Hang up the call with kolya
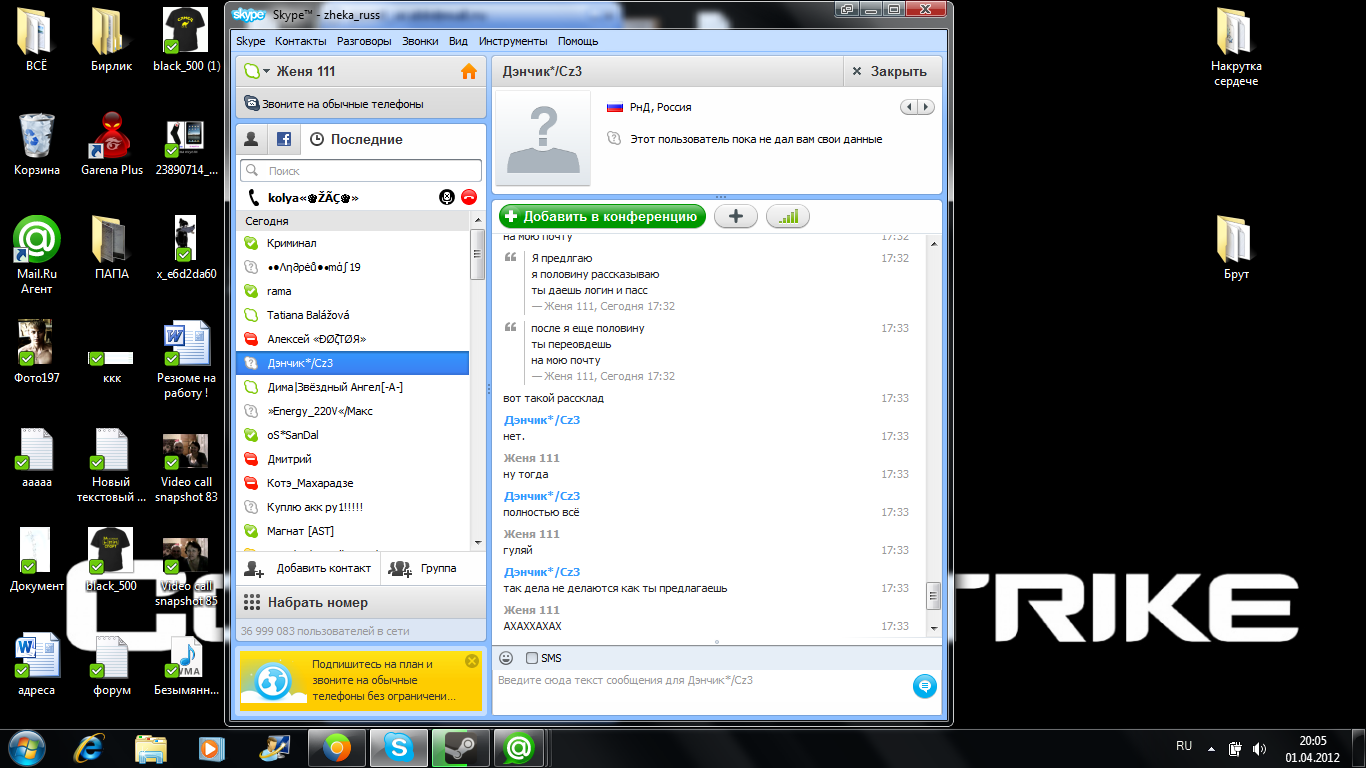The width and height of the screenshot is (1366, 768). pos(469,197)
